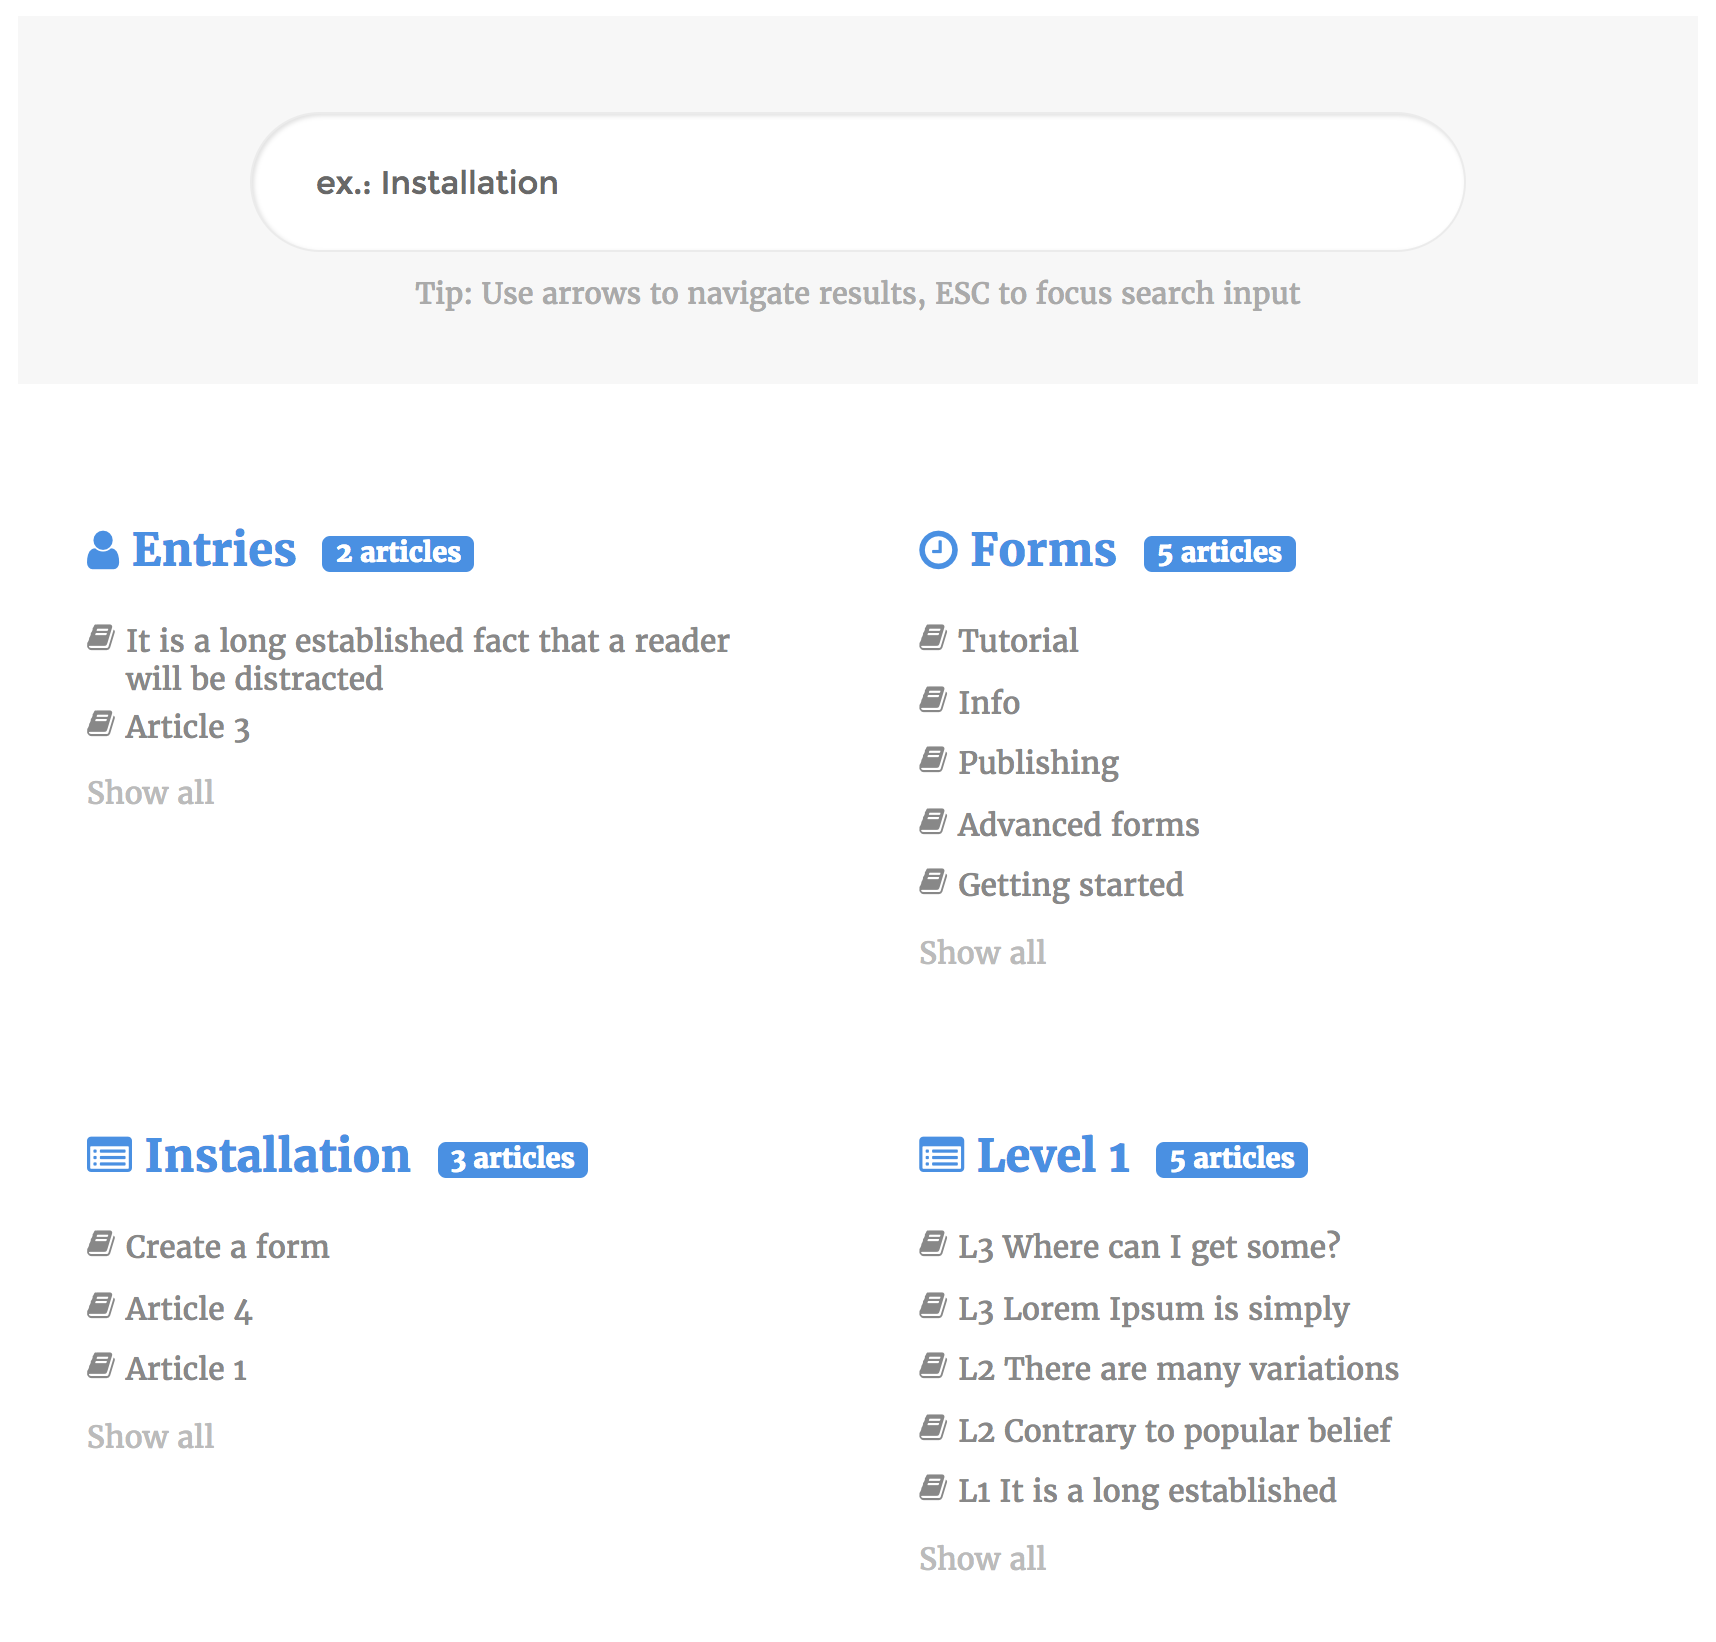Click the book icon next to Article 3
Viewport: 1716px width, 1642px height.
click(100, 724)
